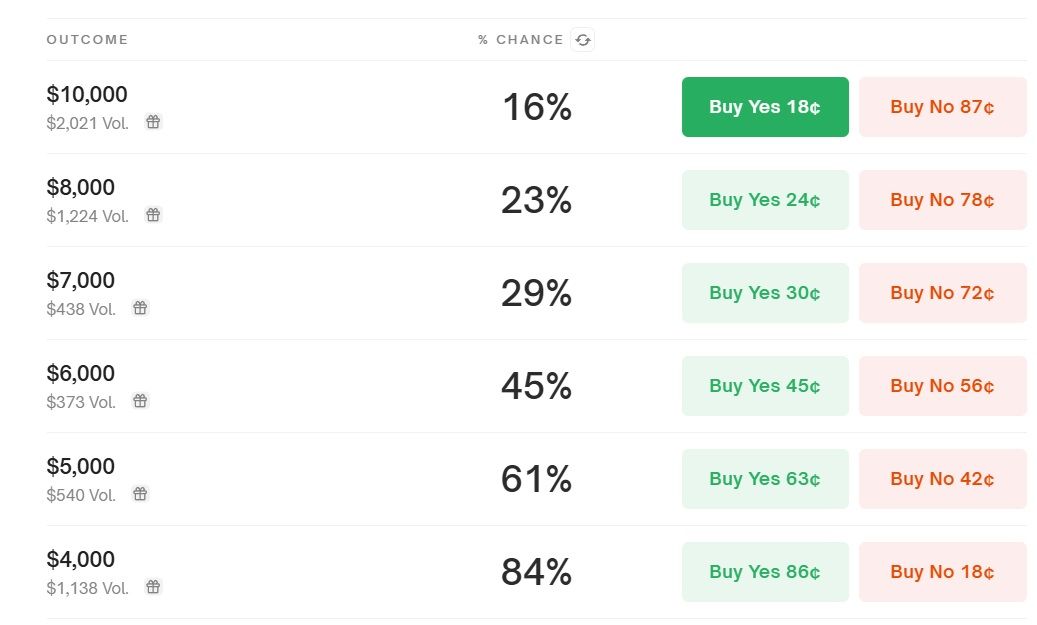Open the $10,000 outcome row
The width and height of the screenshot is (1037, 625).
pos(87,95)
